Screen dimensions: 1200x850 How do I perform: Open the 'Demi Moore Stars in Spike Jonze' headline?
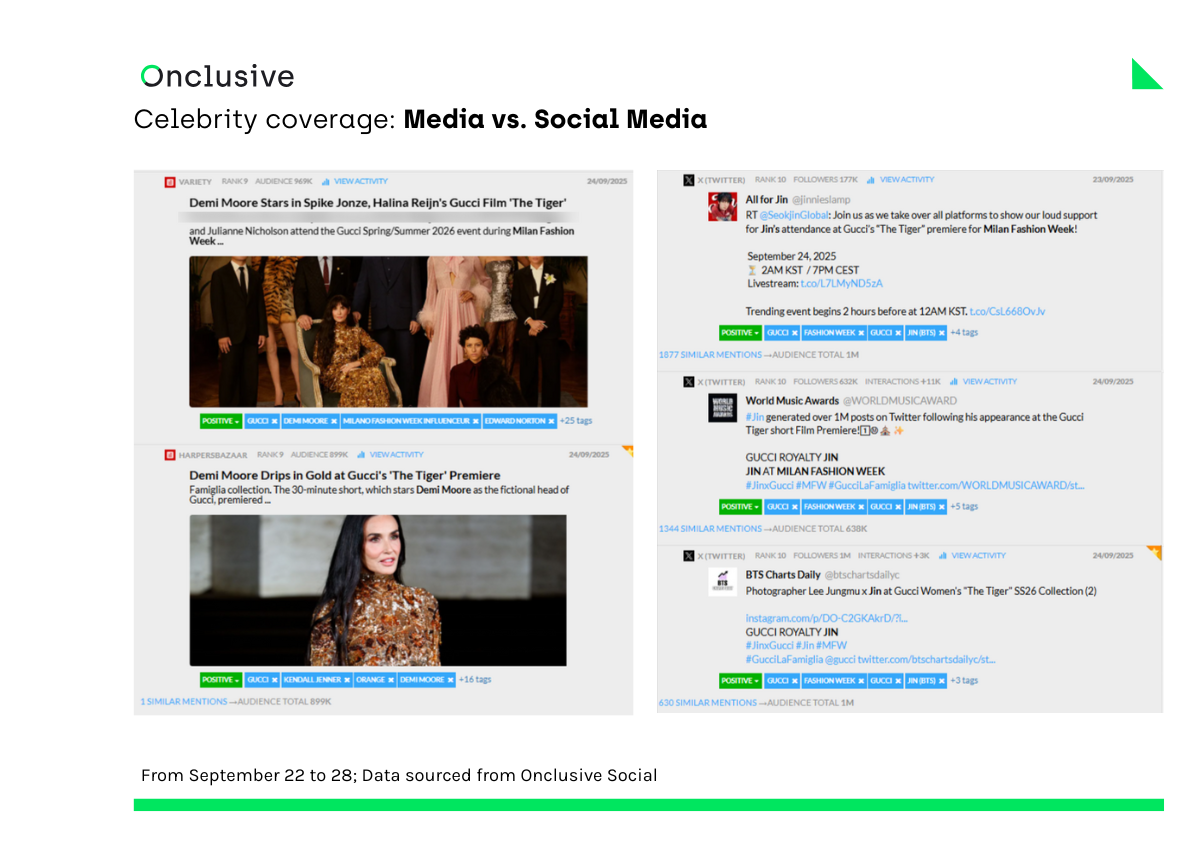click(378, 202)
